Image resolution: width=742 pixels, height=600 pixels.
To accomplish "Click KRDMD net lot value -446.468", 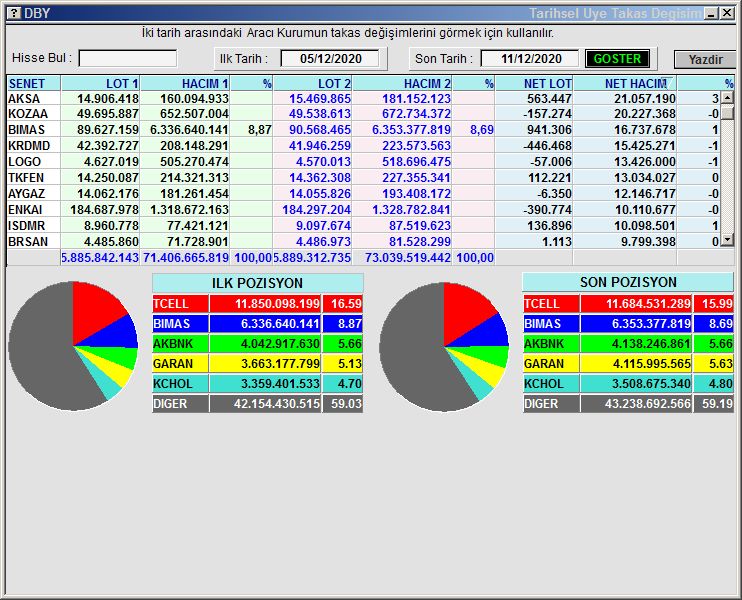I will click(x=548, y=146).
